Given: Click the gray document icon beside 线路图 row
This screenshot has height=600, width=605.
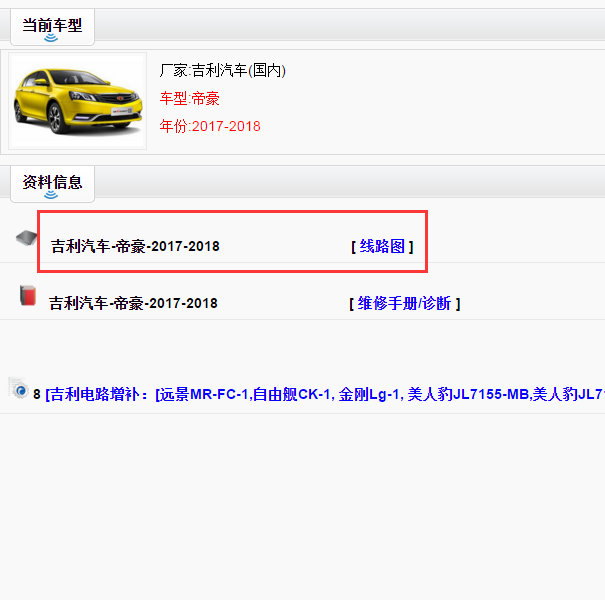Looking at the screenshot, I should point(26,237).
